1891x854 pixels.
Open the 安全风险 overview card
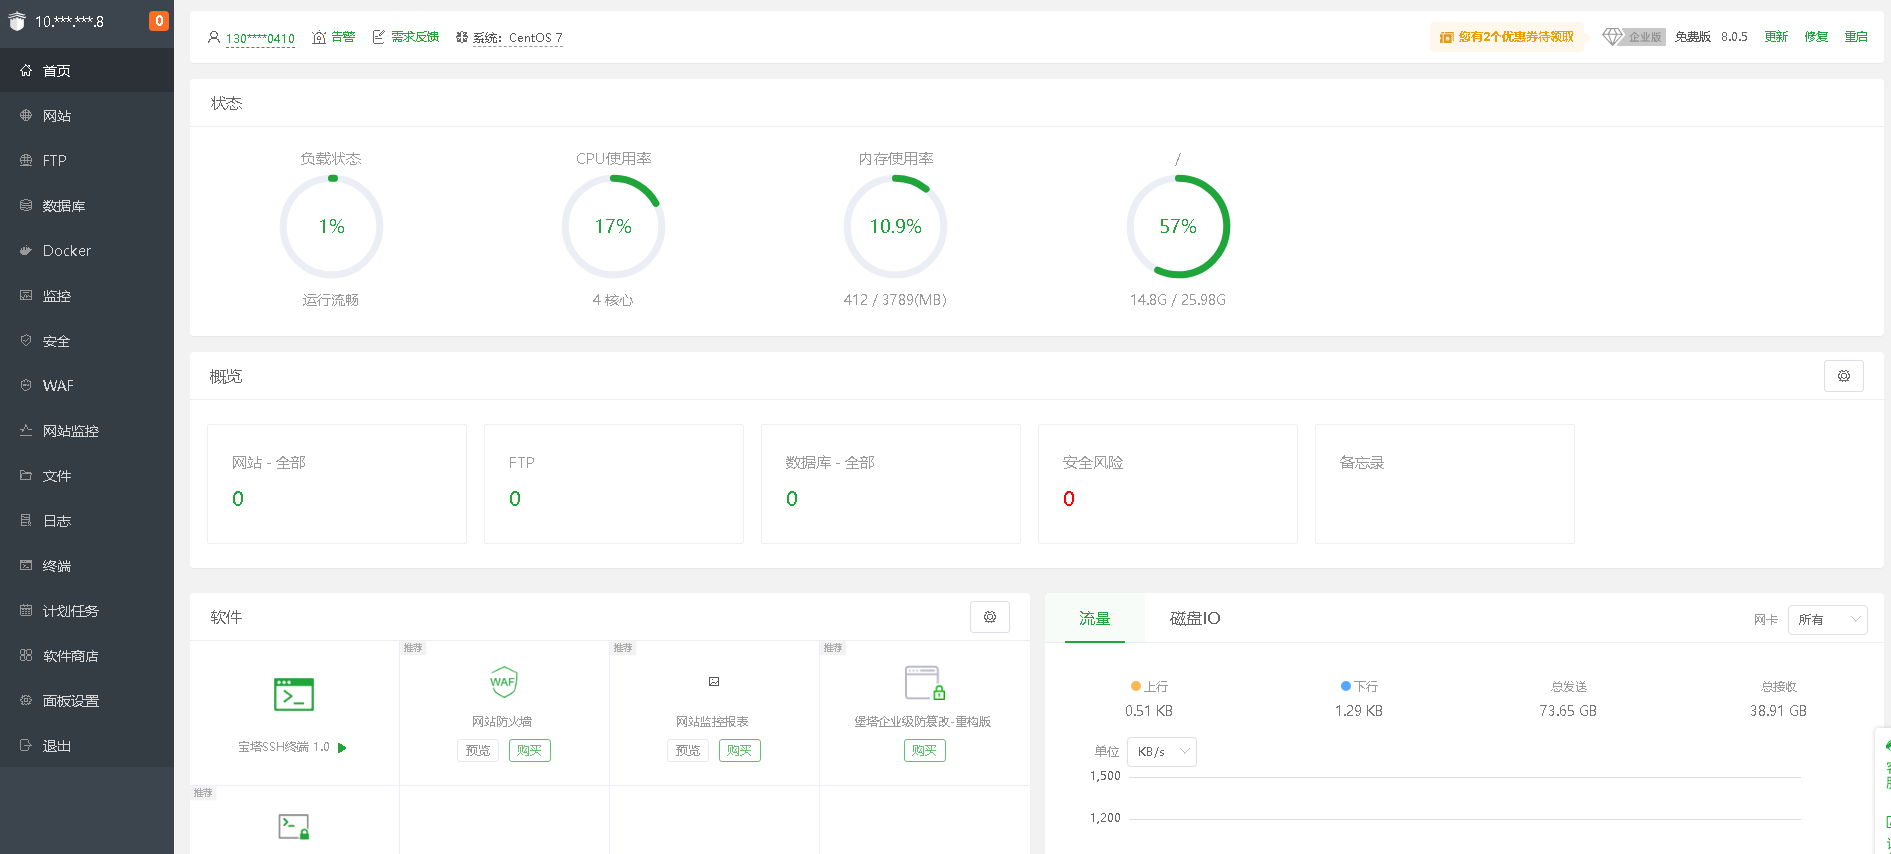[1167, 484]
